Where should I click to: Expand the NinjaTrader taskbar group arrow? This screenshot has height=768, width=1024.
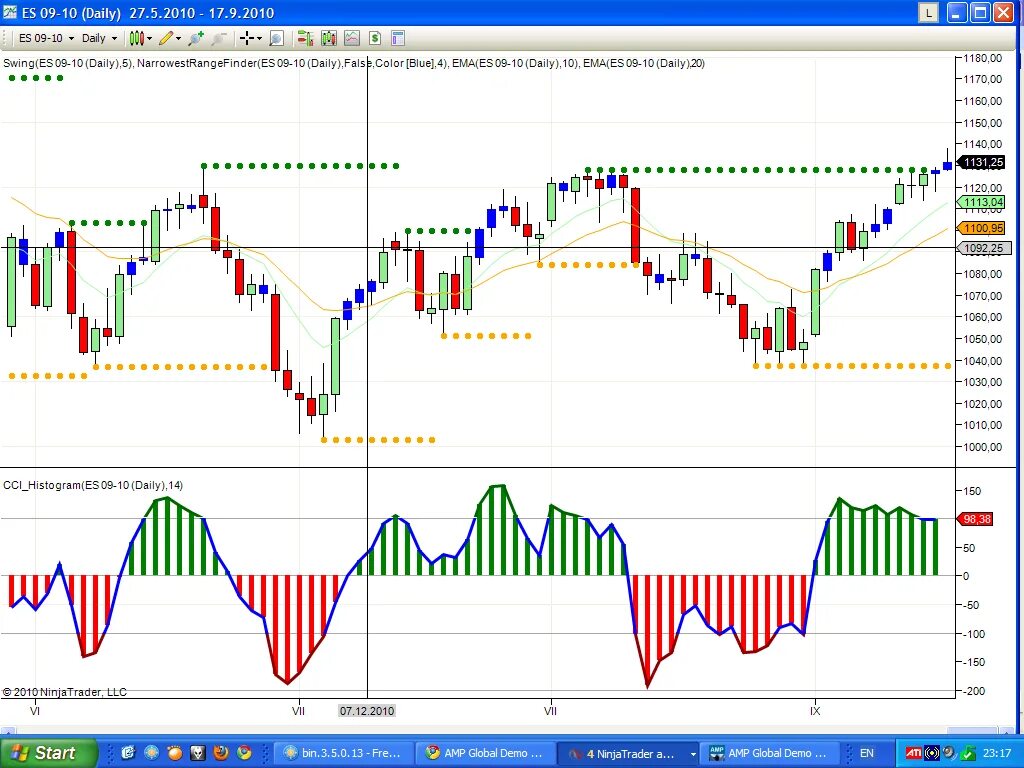[x=692, y=754]
